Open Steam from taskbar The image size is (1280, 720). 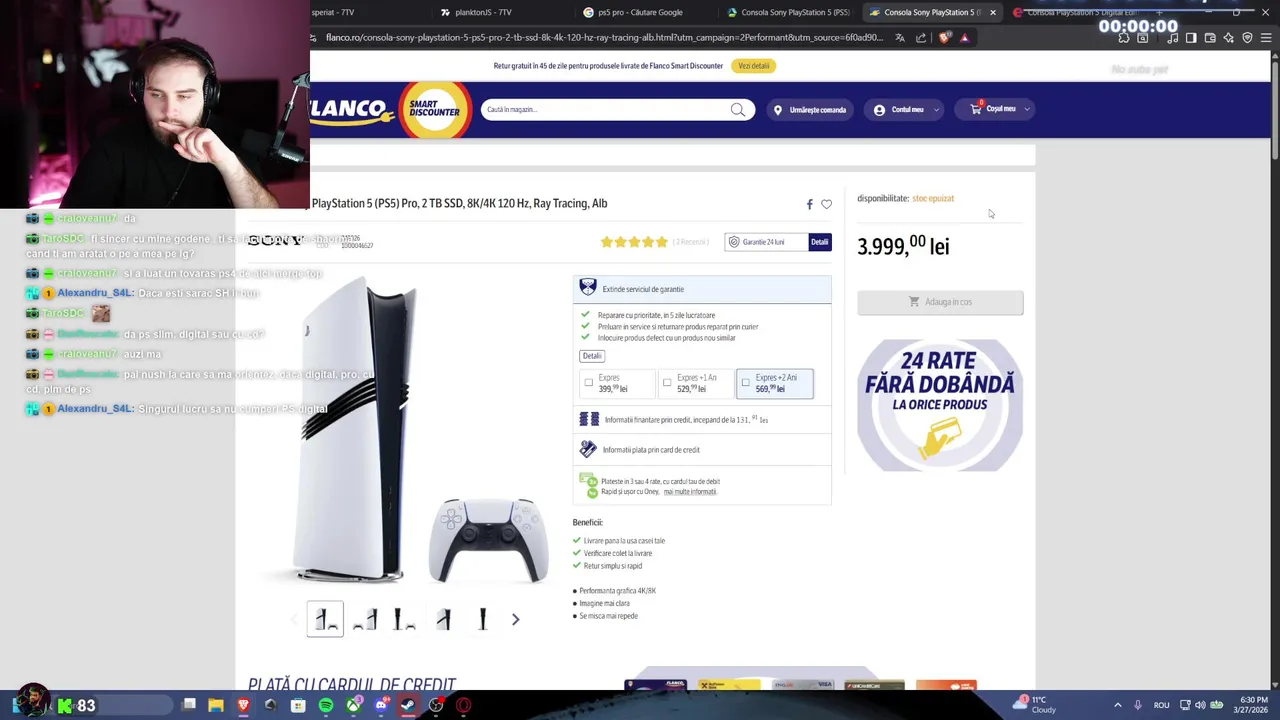[408, 705]
